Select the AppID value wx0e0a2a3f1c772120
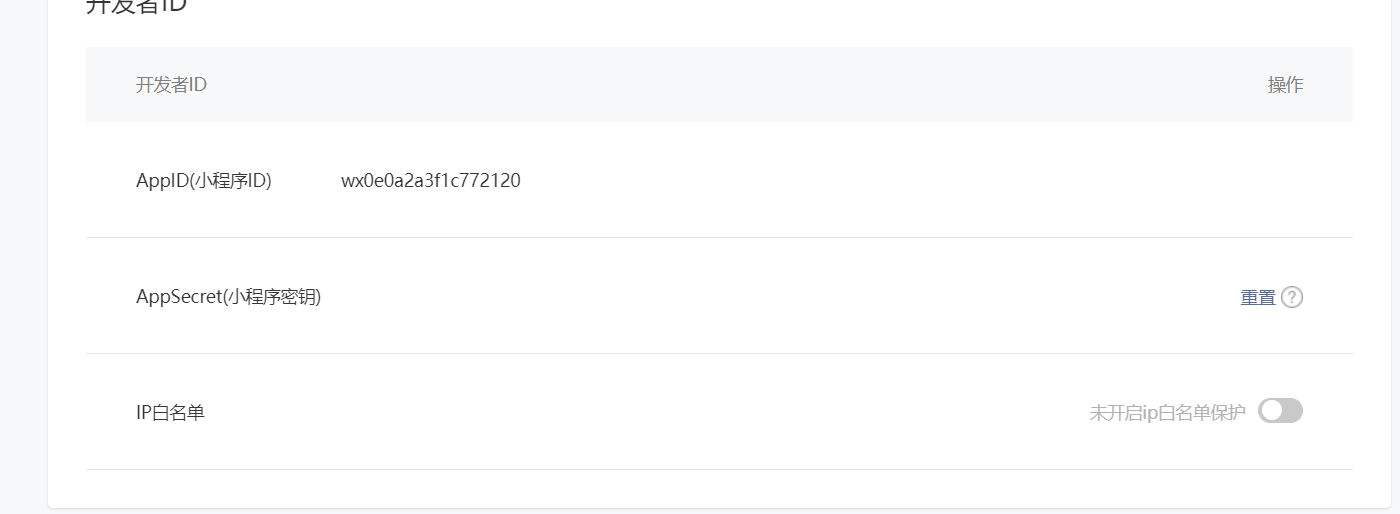Viewport: 1400px width, 514px height. (431, 181)
